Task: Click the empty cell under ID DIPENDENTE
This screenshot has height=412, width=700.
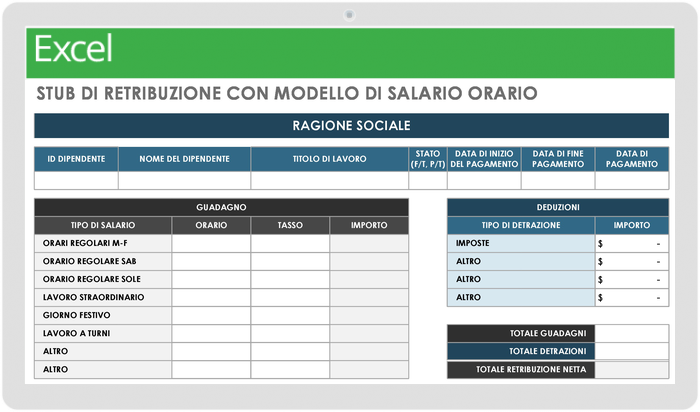Action: (x=76, y=180)
